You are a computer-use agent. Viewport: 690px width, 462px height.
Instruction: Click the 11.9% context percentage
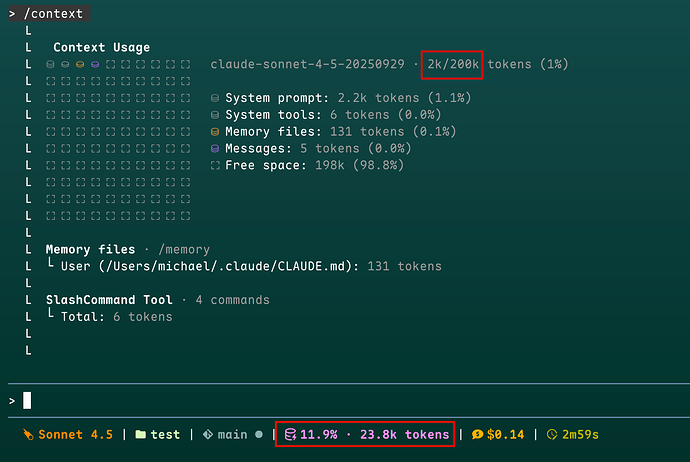[x=319, y=435]
